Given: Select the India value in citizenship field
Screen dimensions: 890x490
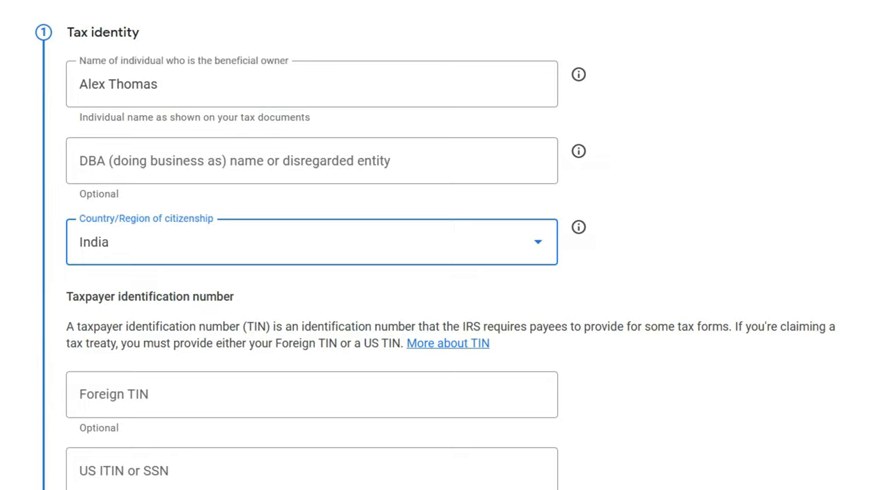Looking at the screenshot, I should click(x=94, y=242).
